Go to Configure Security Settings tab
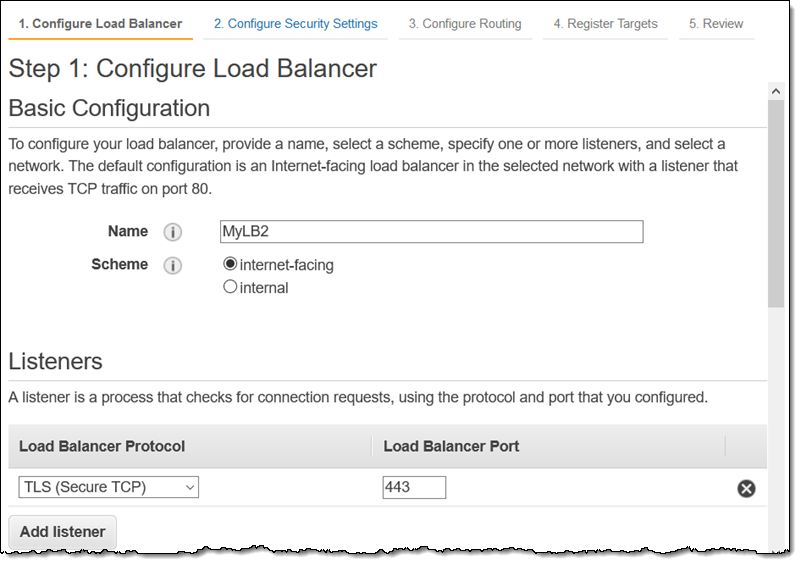Screen dimensions: 800x564 pyautogui.click(x=295, y=23)
